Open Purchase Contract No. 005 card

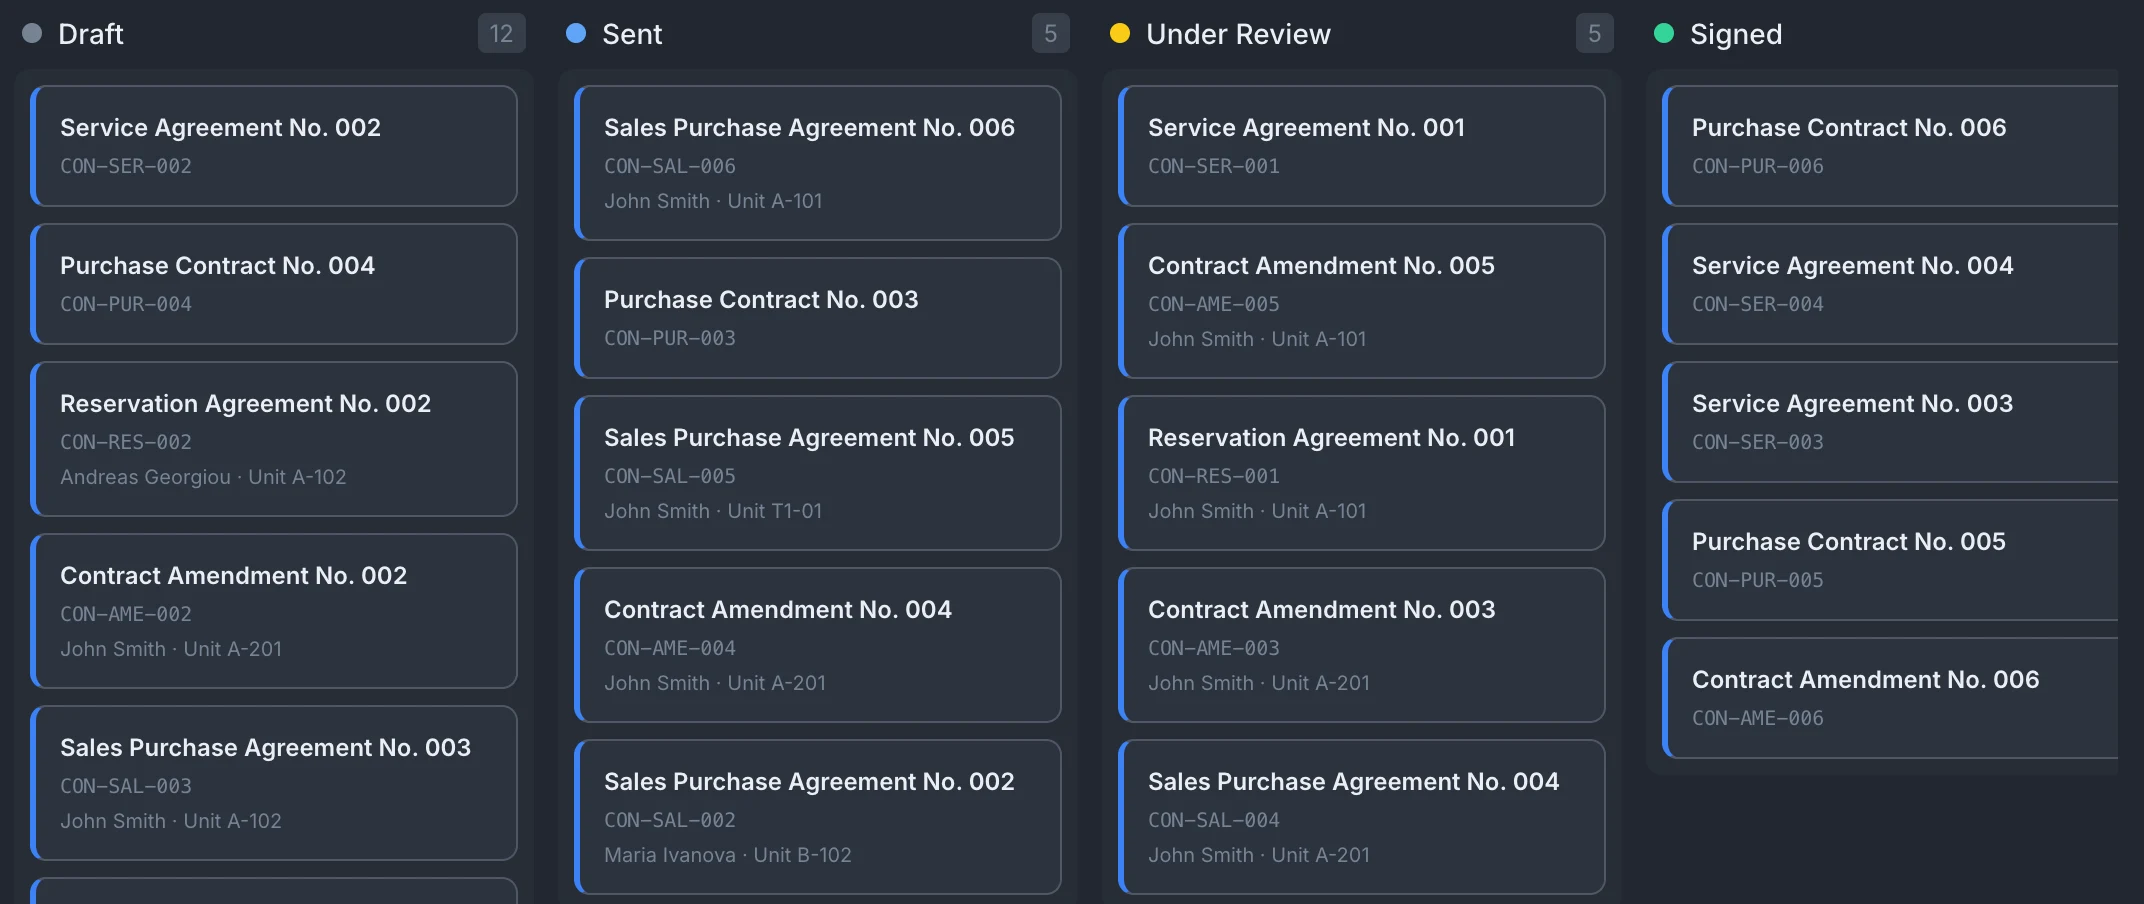(1890, 560)
